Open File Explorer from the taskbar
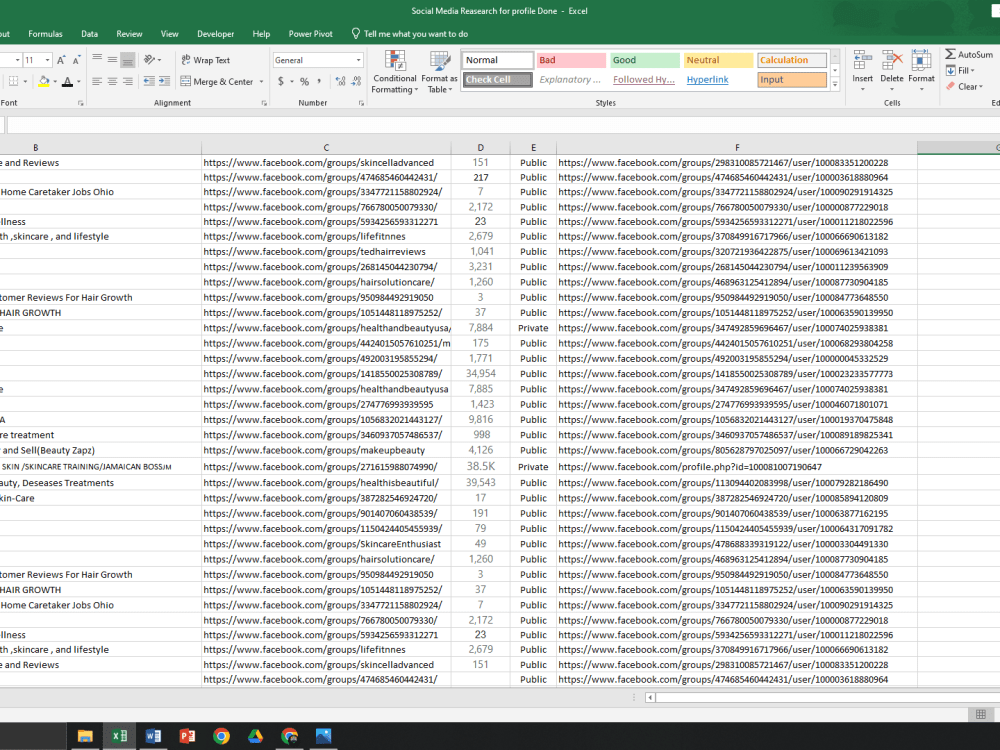 pos(85,736)
